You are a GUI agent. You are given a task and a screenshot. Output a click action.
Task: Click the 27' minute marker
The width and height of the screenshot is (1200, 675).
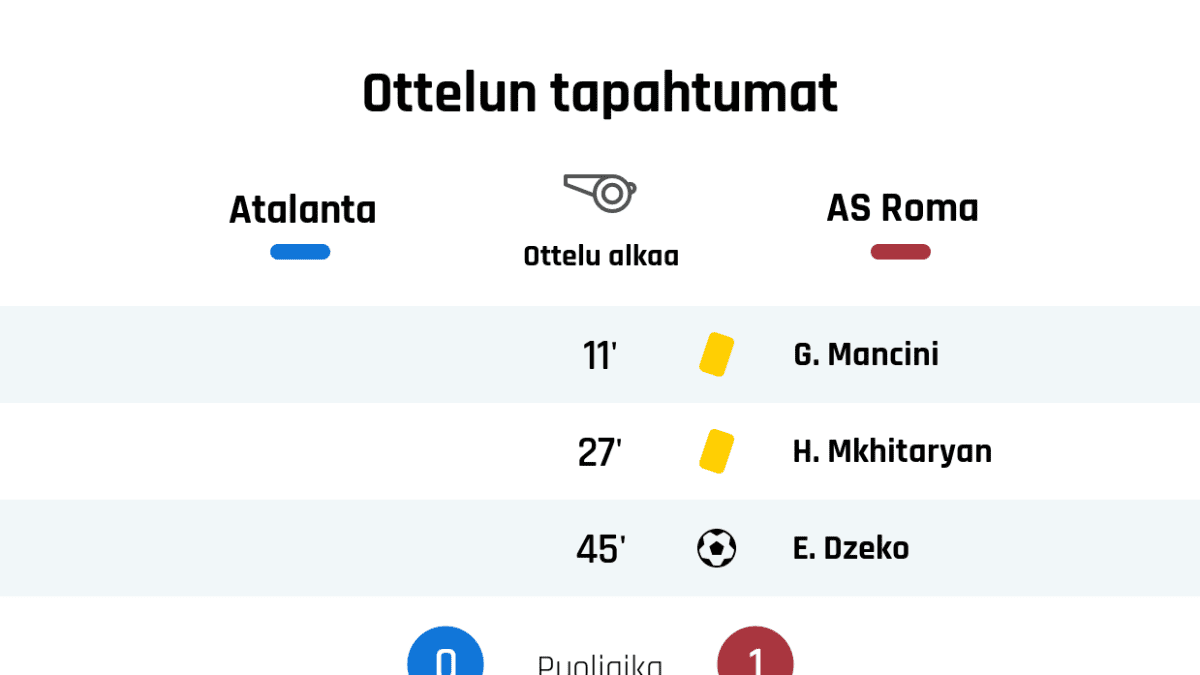(600, 452)
